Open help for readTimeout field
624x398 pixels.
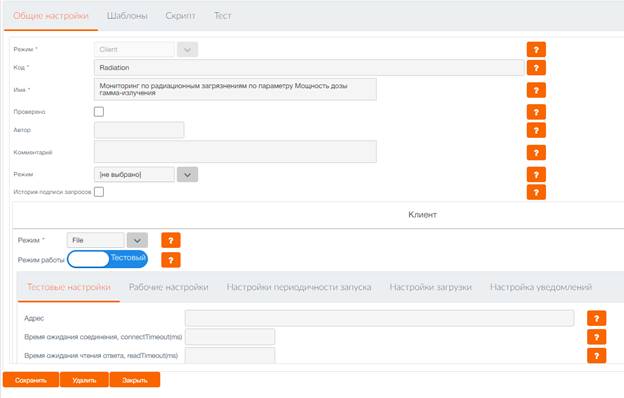[x=597, y=355]
